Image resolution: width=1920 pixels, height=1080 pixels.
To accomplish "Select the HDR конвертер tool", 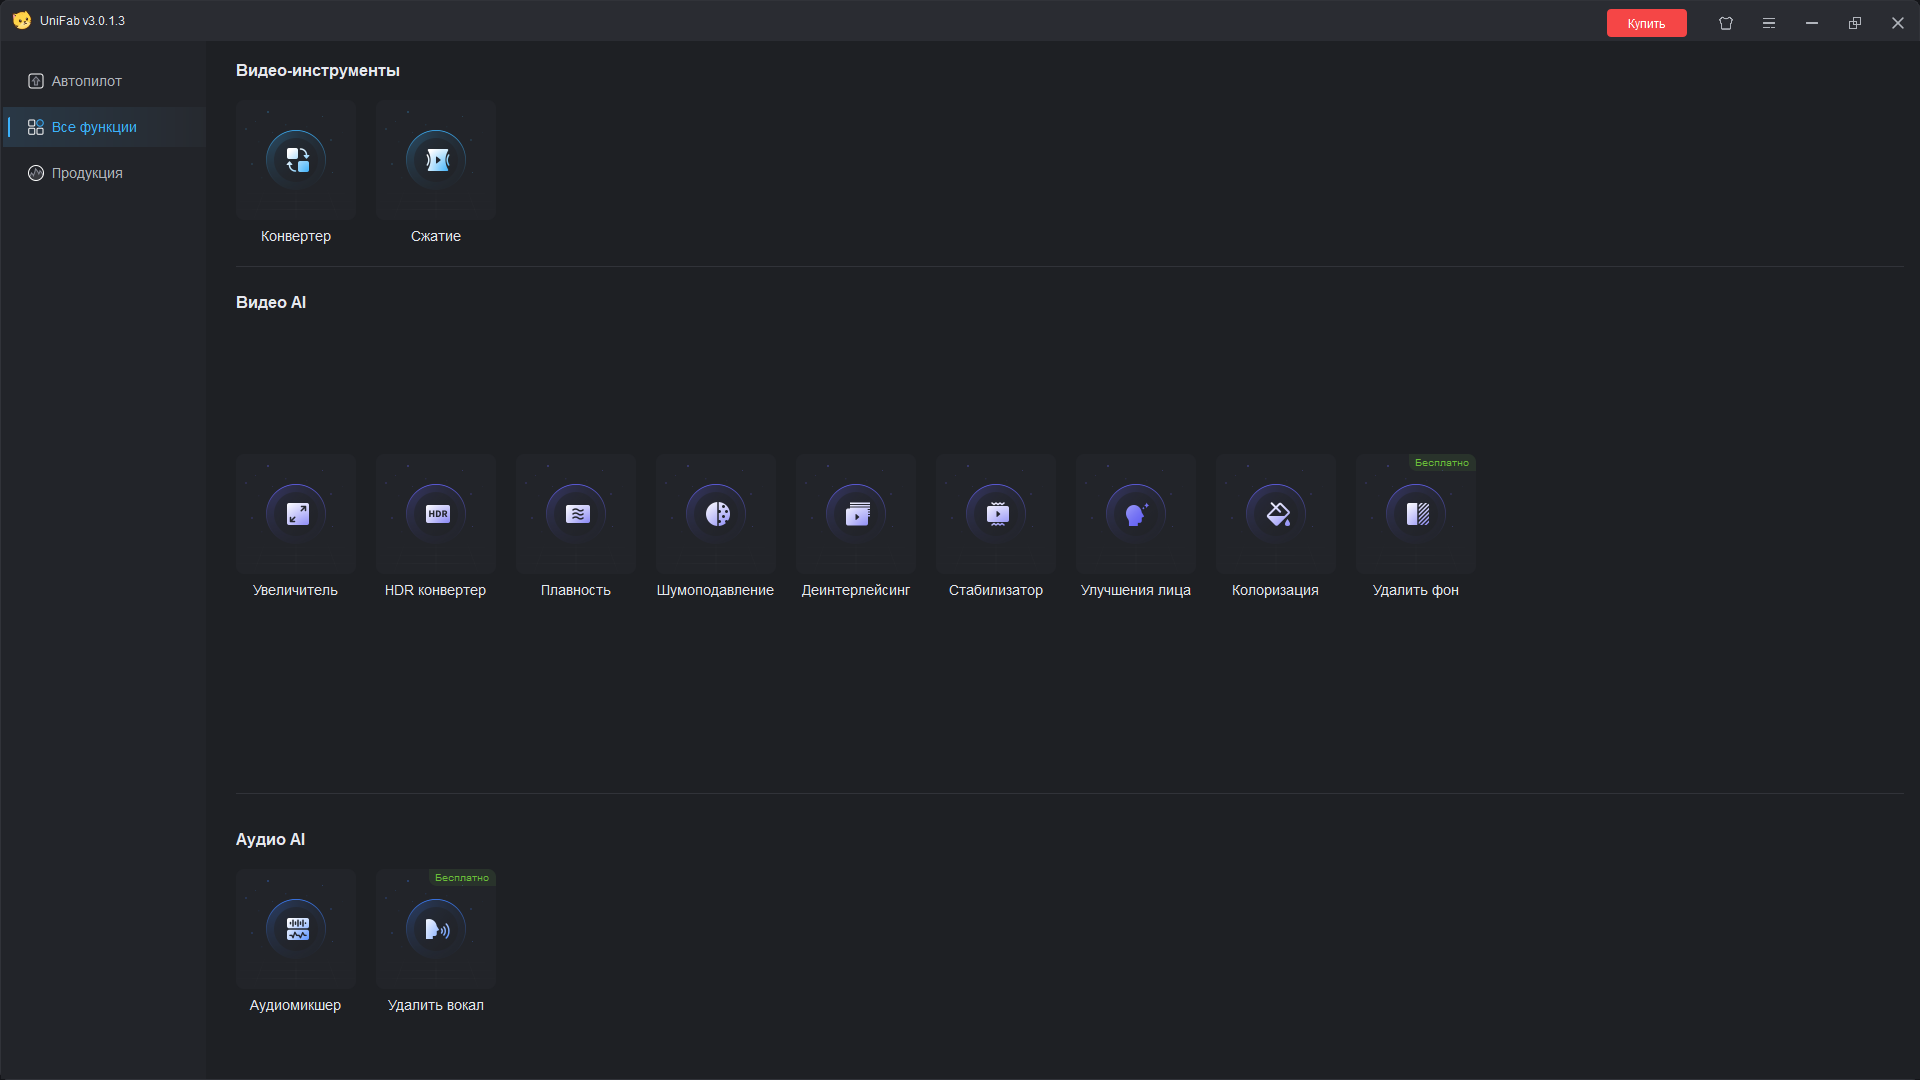I will coord(436,514).
